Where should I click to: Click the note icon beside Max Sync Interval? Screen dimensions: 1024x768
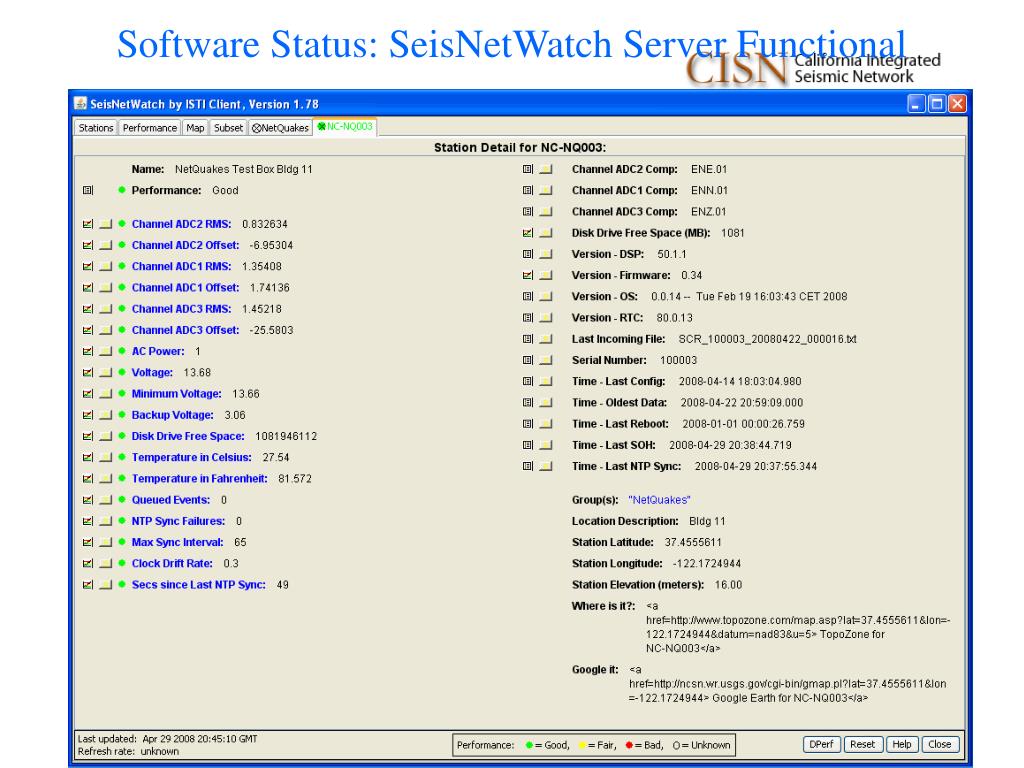(106, 542)
